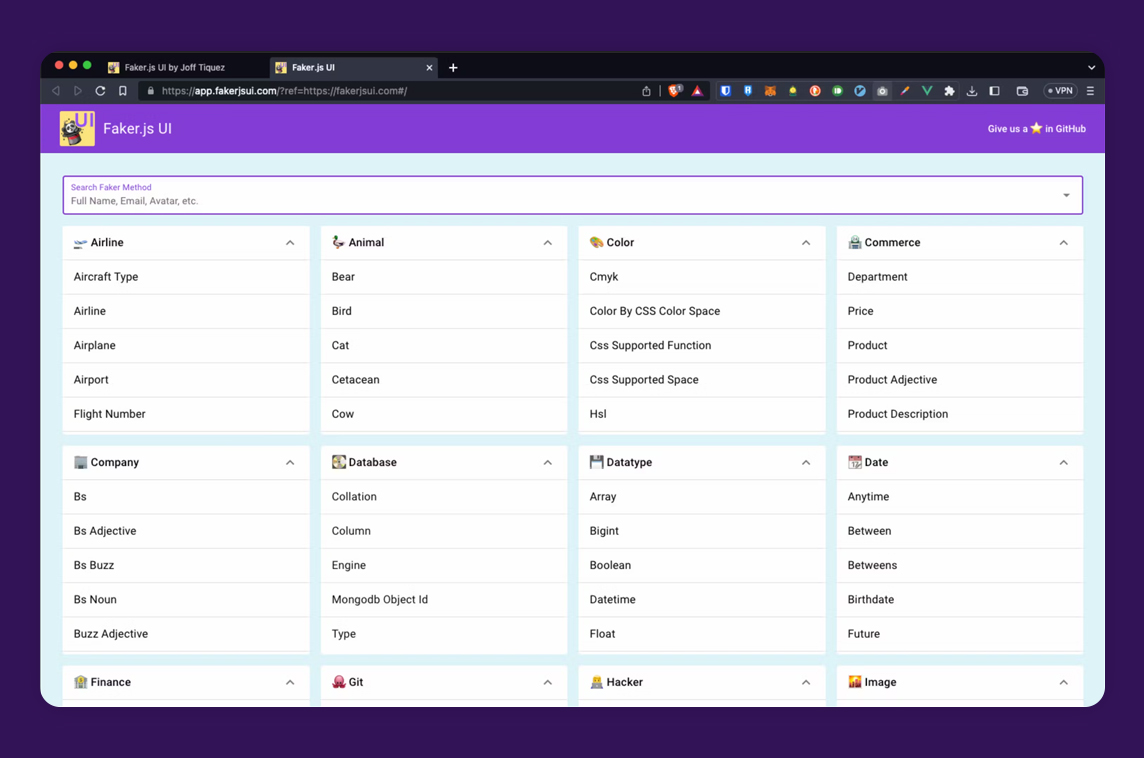Viewport: 1144px width, 758px height.
Task: Go back with the browser back arrow
Action: (56, 90)
